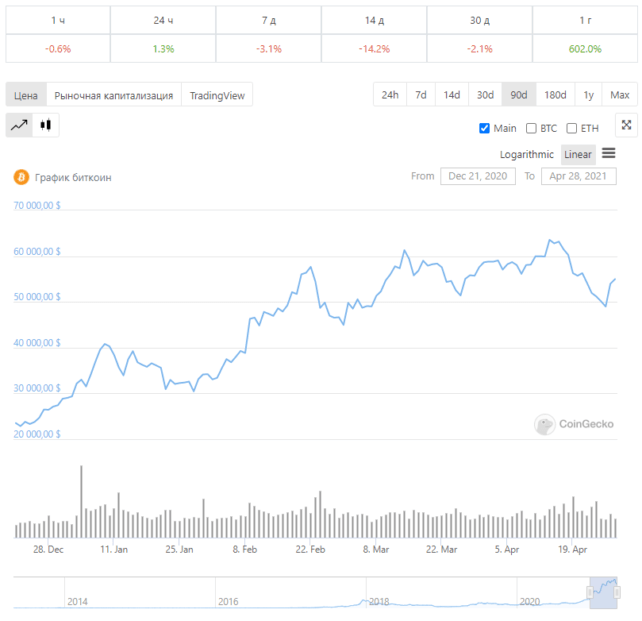Edit the From date field
The width and height of the screenshot is (642, 621).
[x=477, y=176]
